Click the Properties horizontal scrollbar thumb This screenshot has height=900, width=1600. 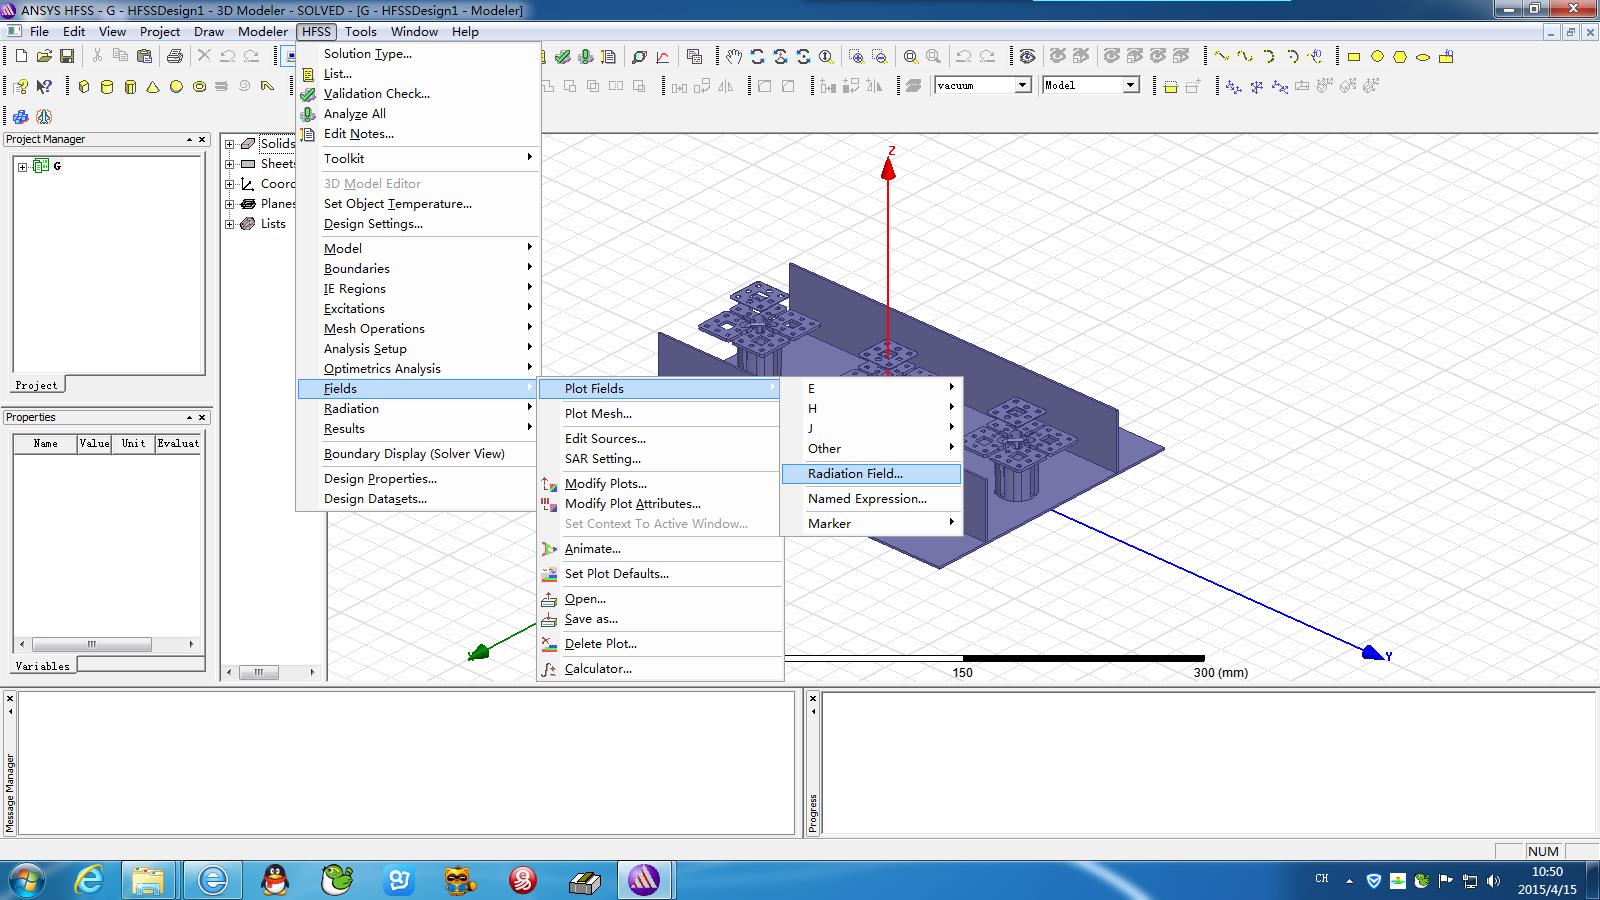coord(92,644)
